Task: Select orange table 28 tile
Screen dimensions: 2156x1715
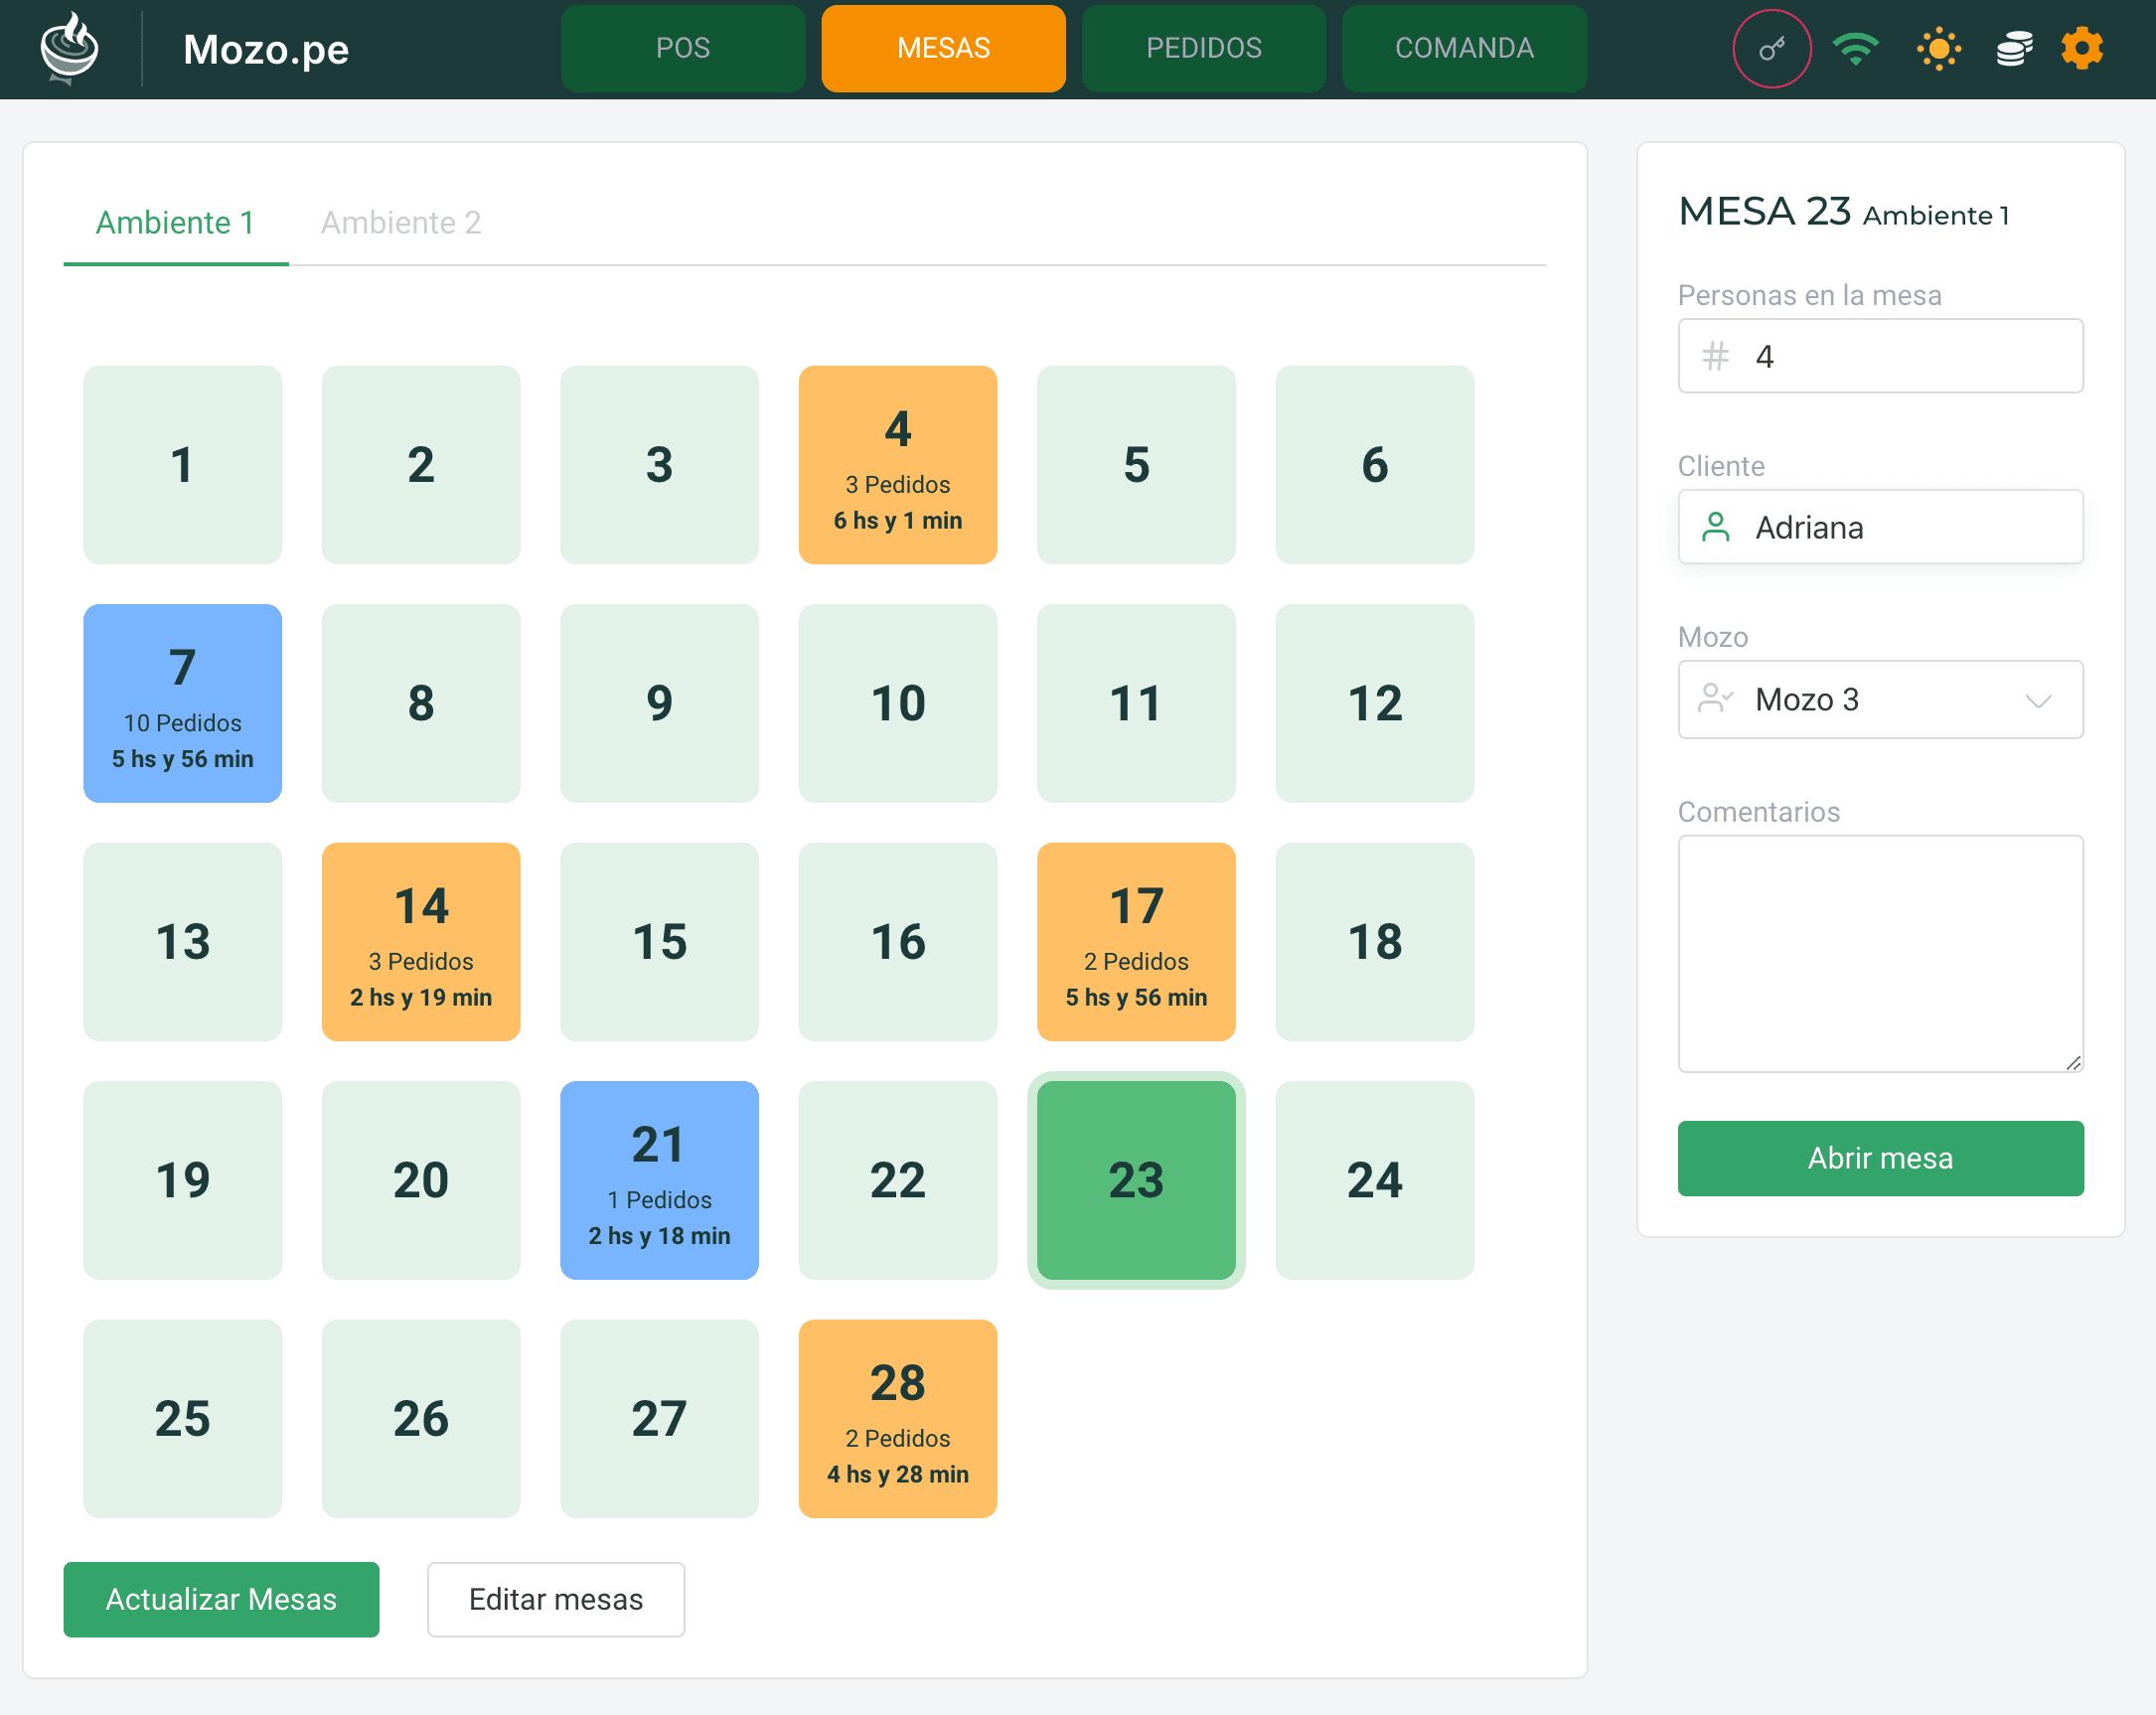Action: 897,1417
